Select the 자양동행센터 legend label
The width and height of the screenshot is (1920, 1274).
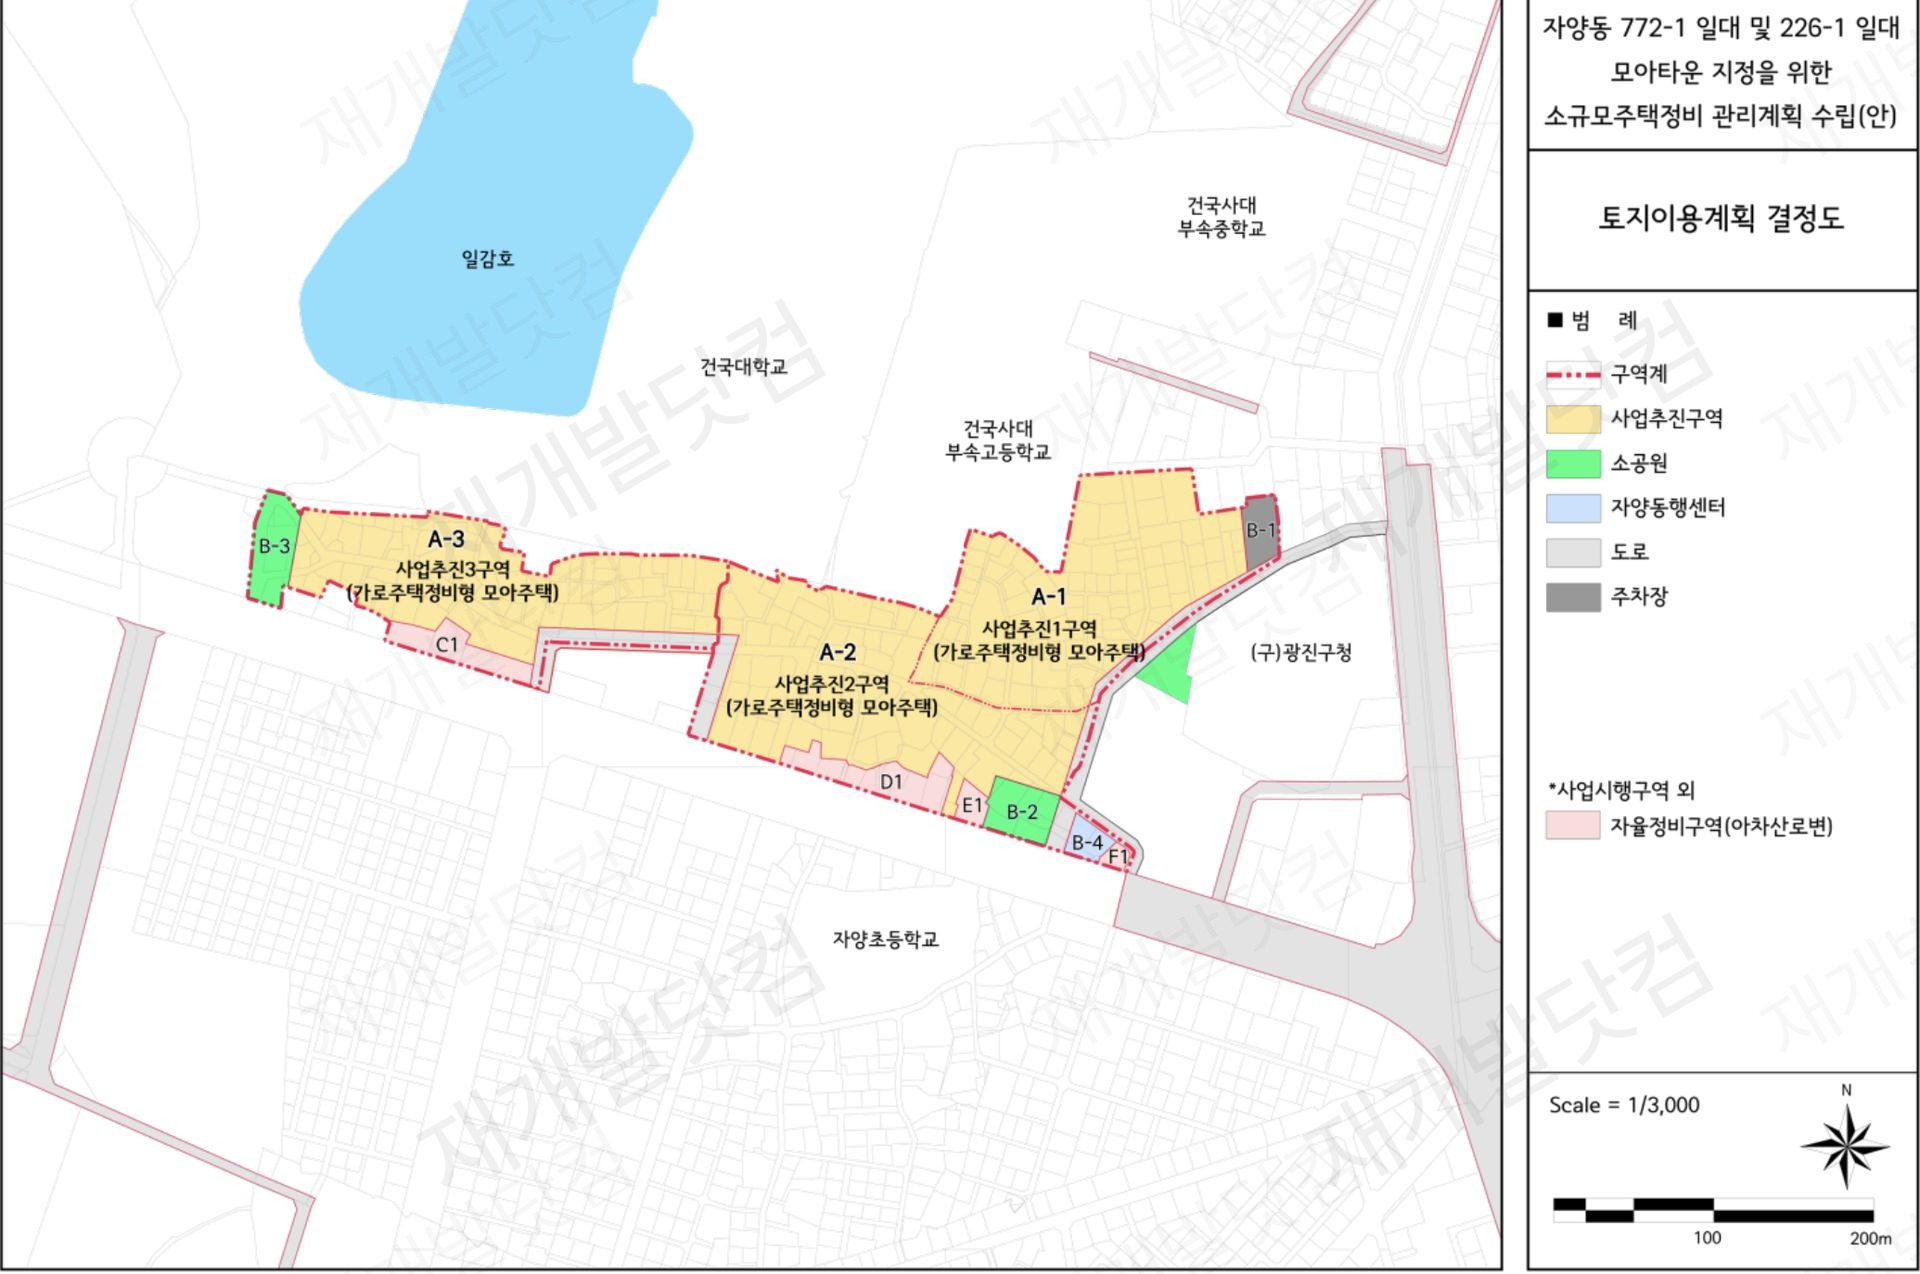coord(1668,508)
